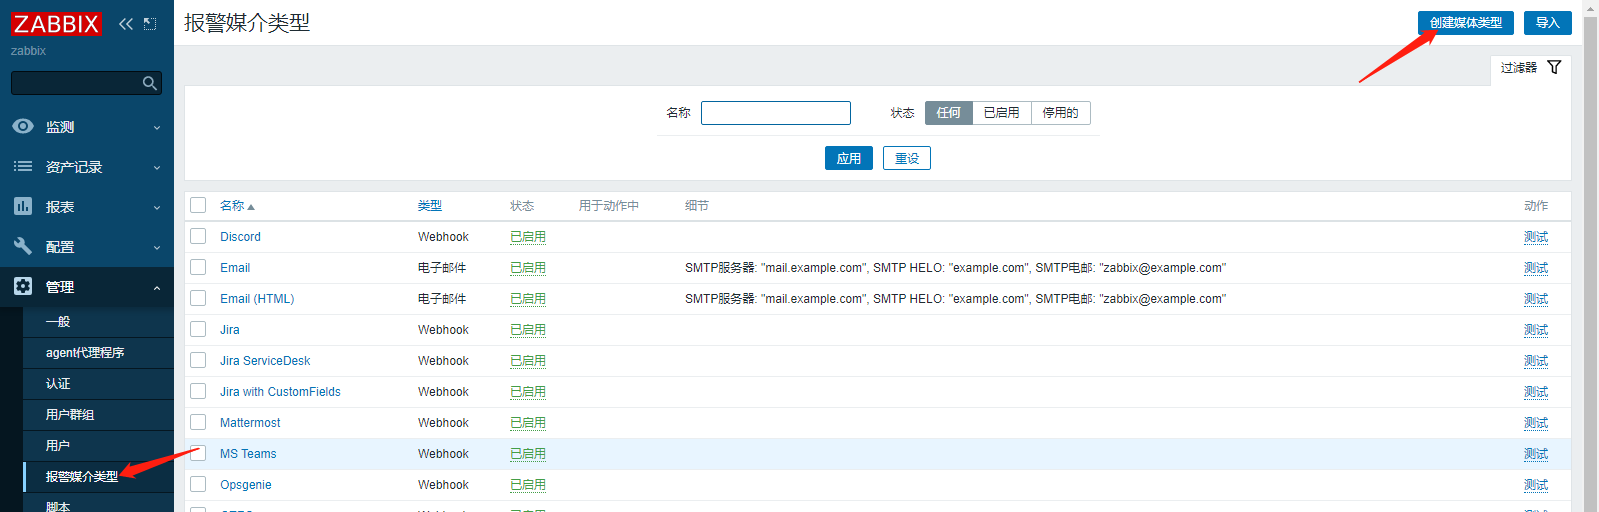
Task: Expand the 配置 menu chevron
Action: pyautogui.click(x=157, y=248)
